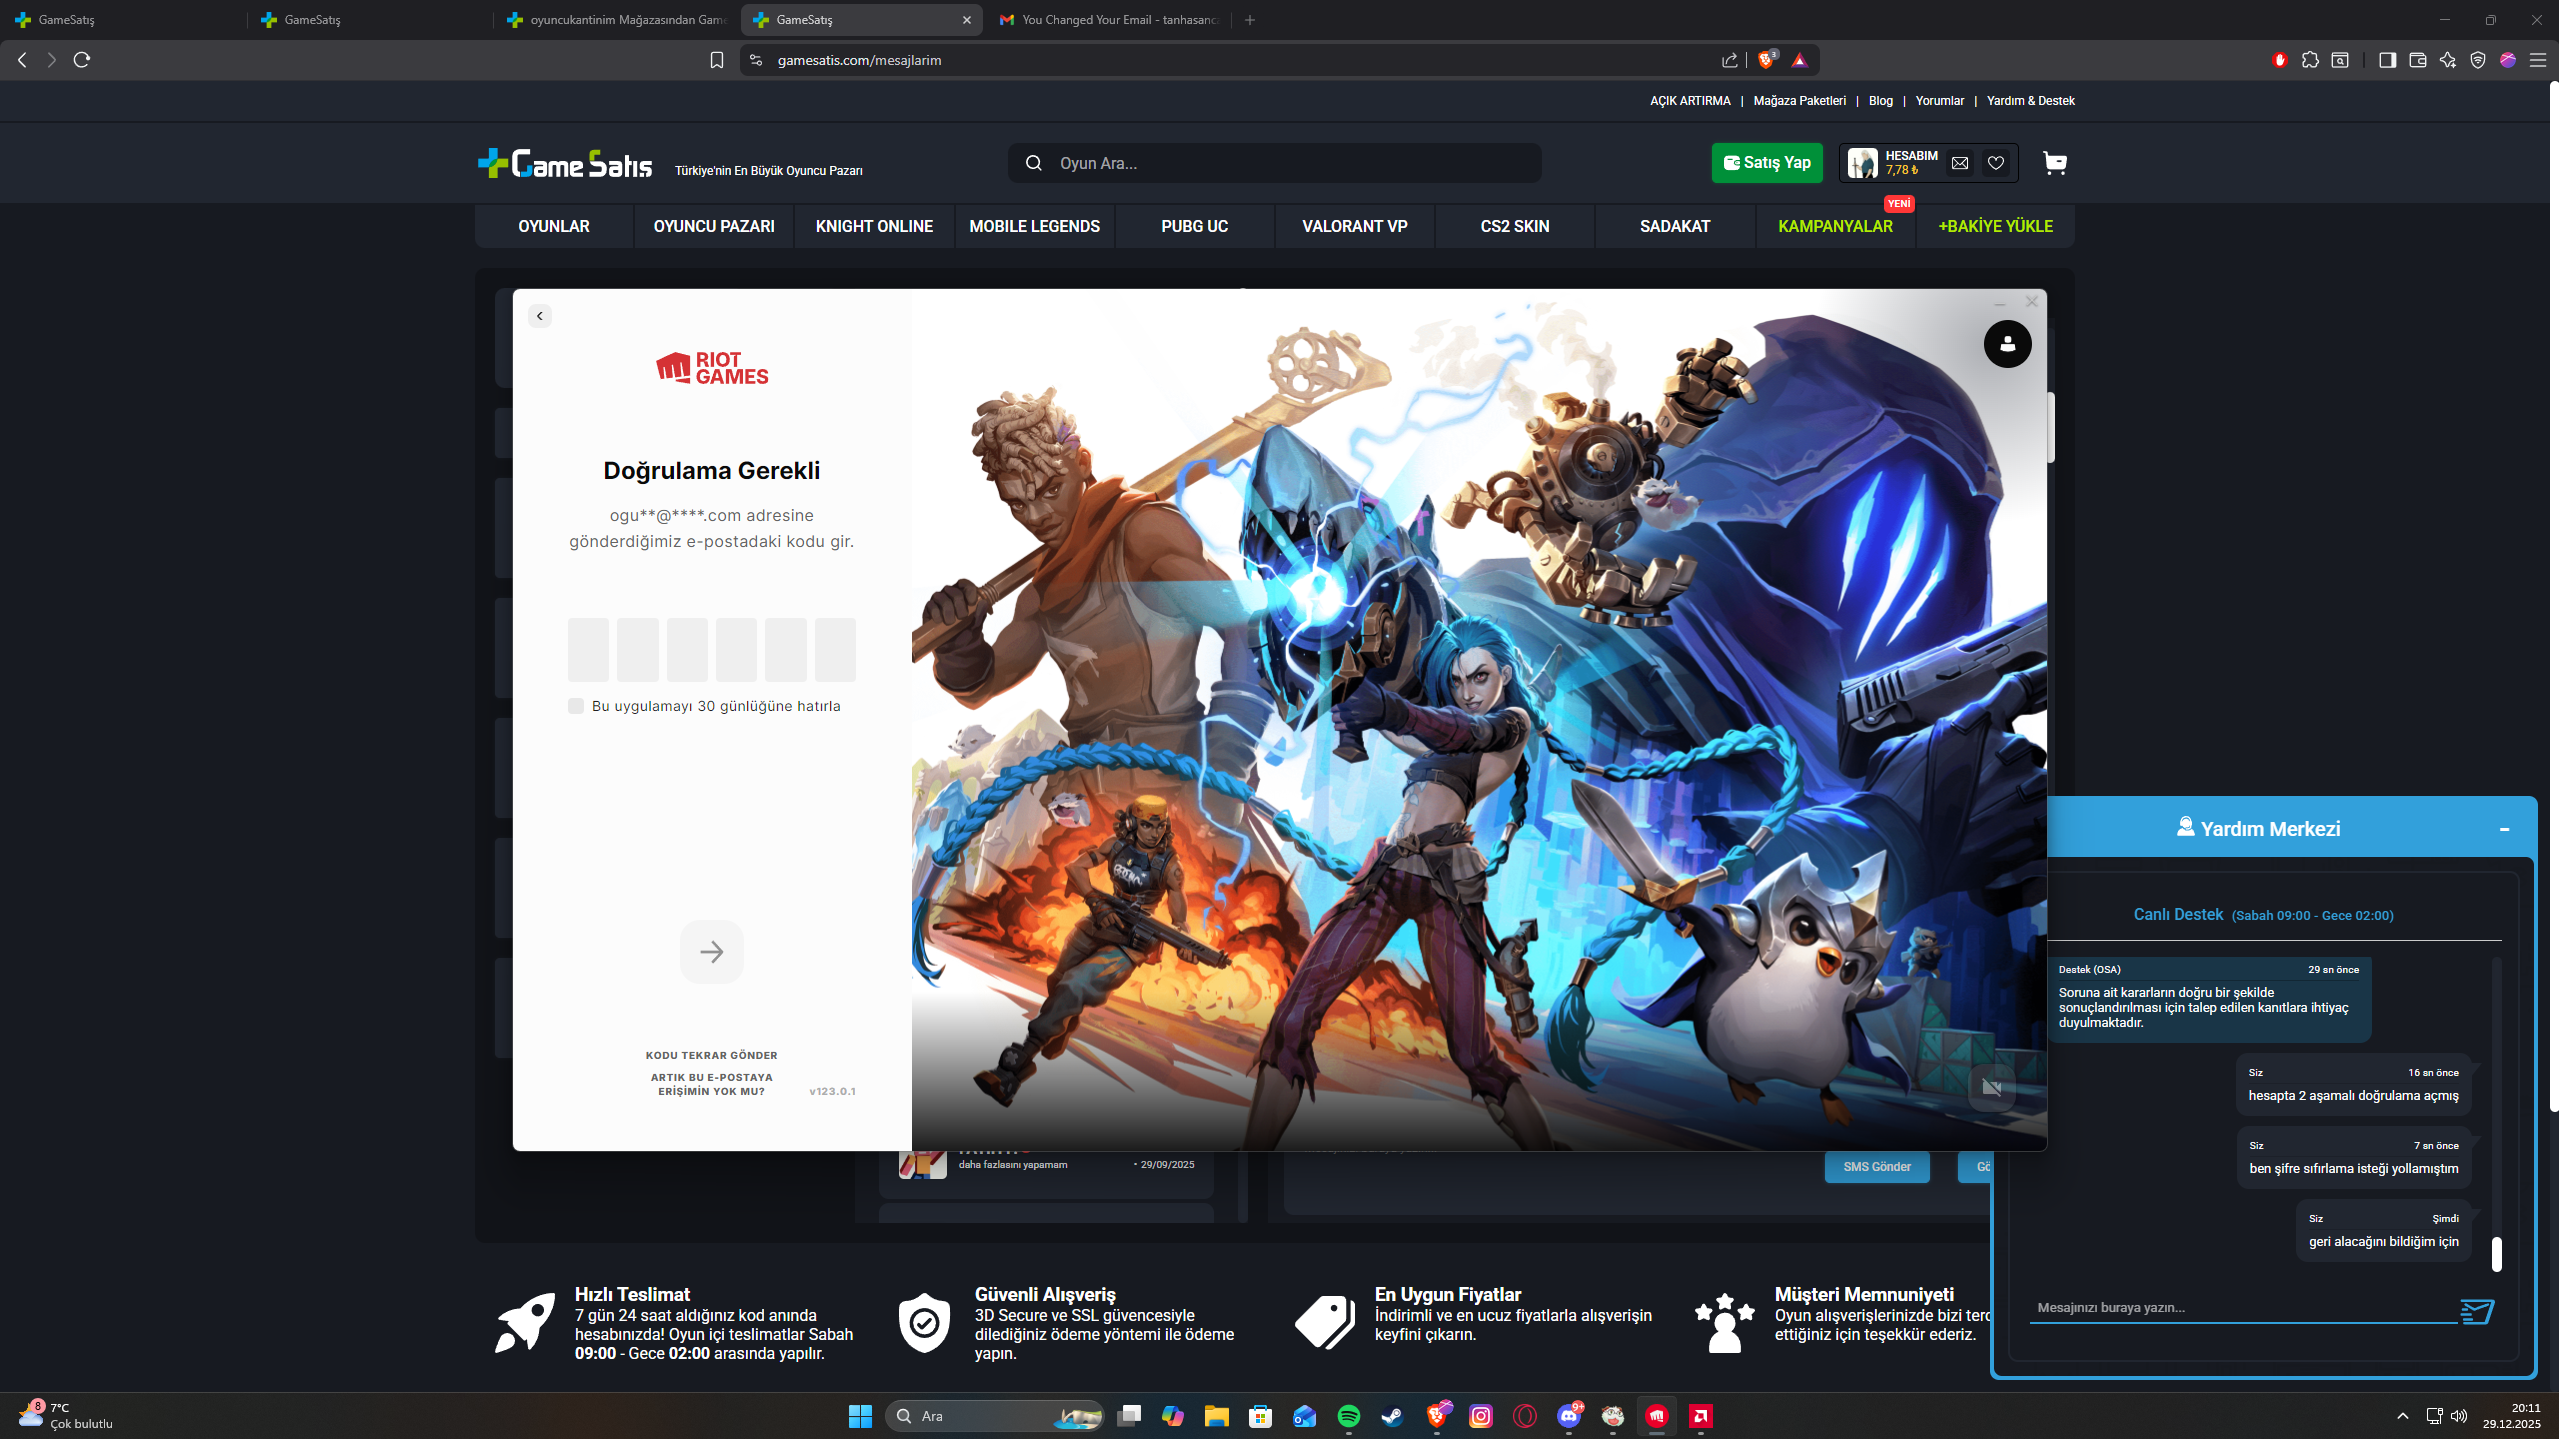
Task: Click the share icon in the address bar
Action: pos(1729,60)
